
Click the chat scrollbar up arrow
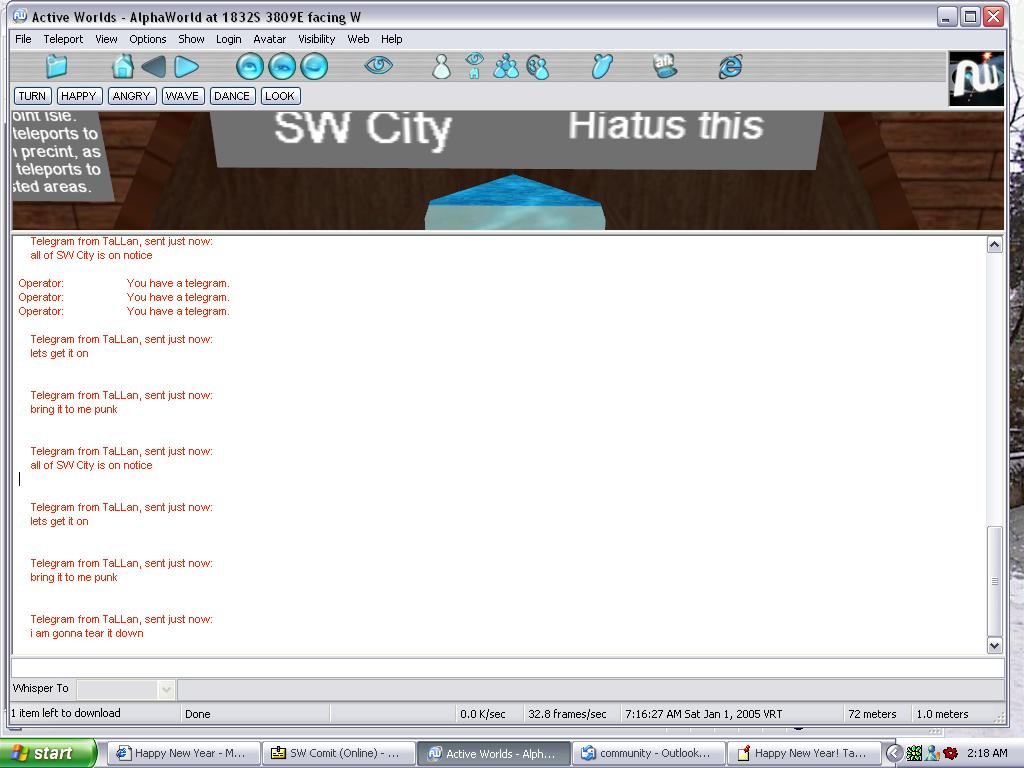[994, 245]
